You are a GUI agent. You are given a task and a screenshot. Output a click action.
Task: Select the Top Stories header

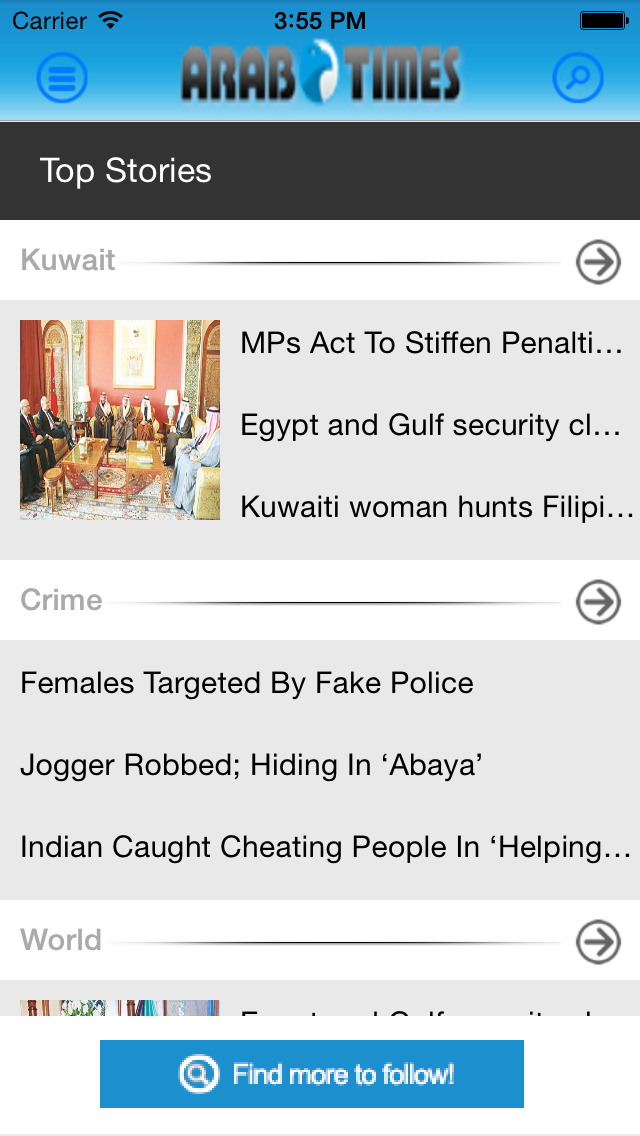(126, 171)
